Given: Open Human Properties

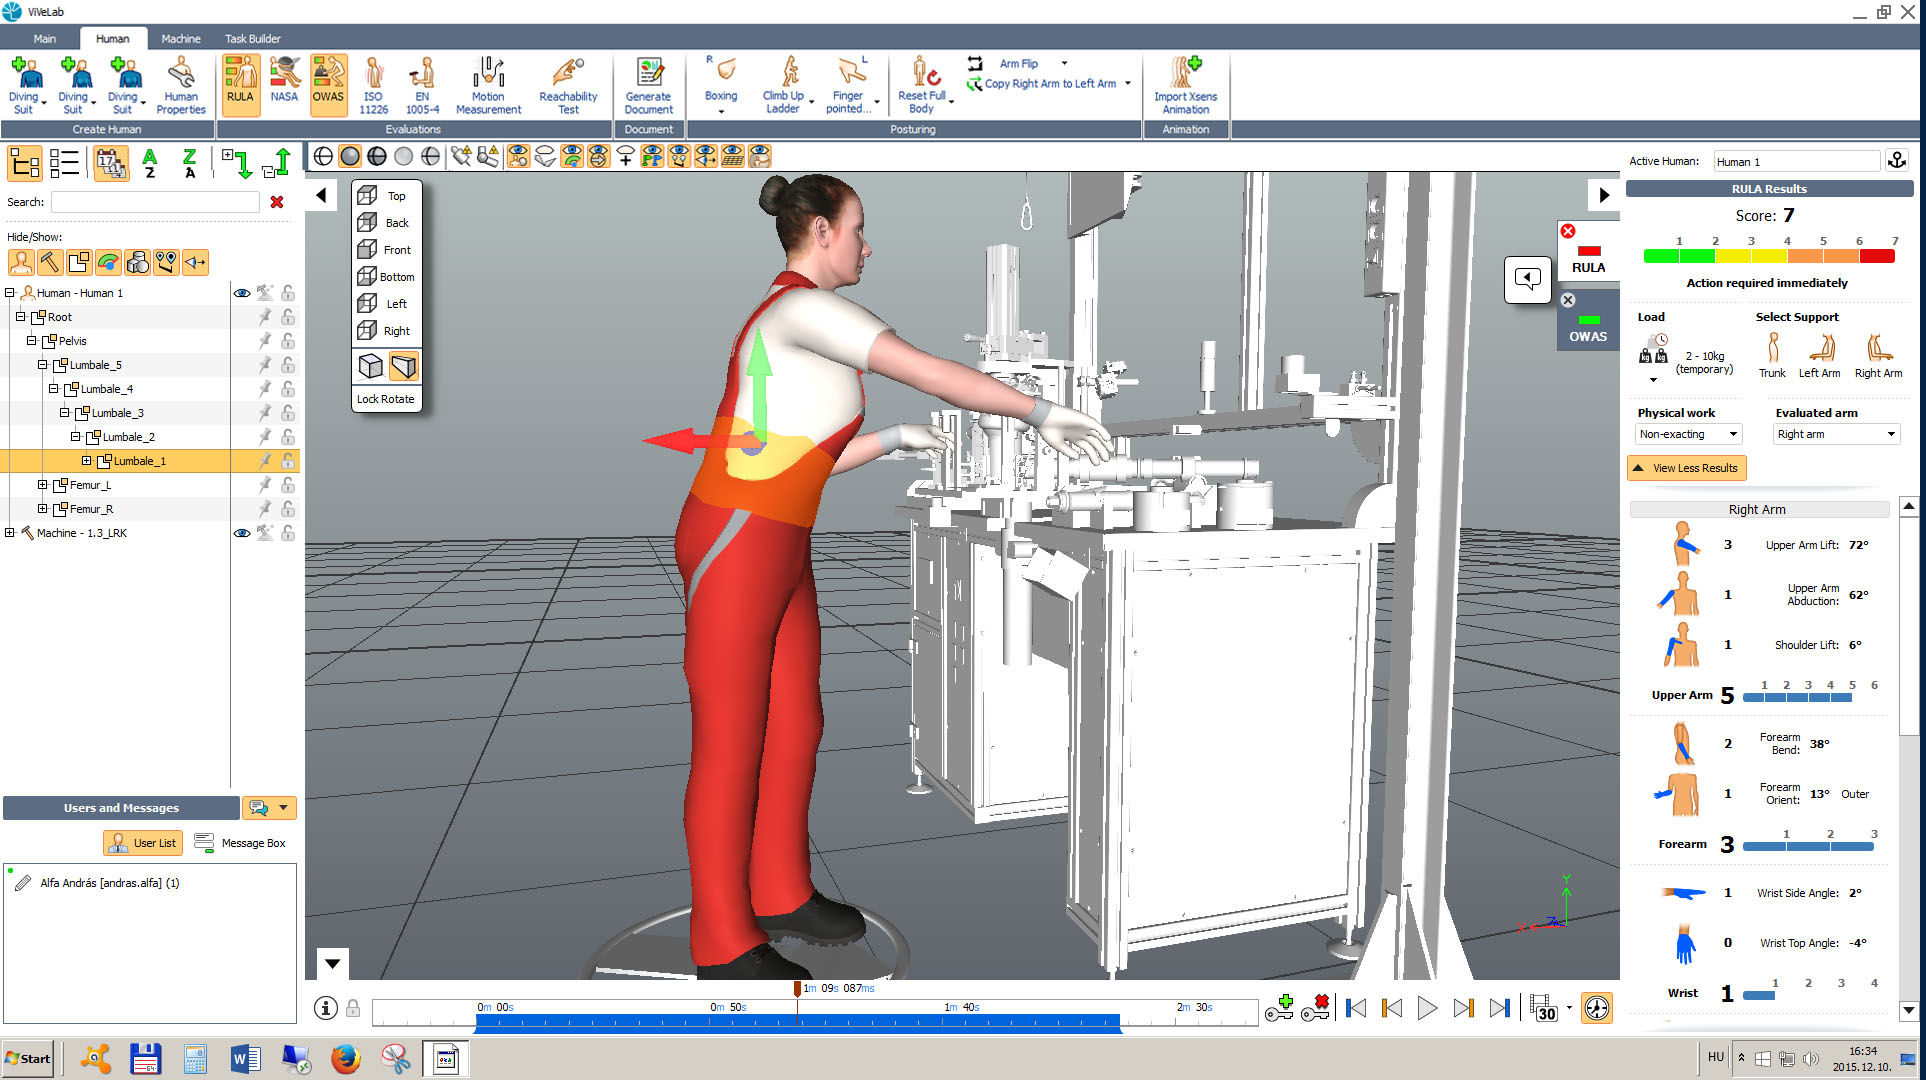Looking at the screenshot, I should (181, 86).
